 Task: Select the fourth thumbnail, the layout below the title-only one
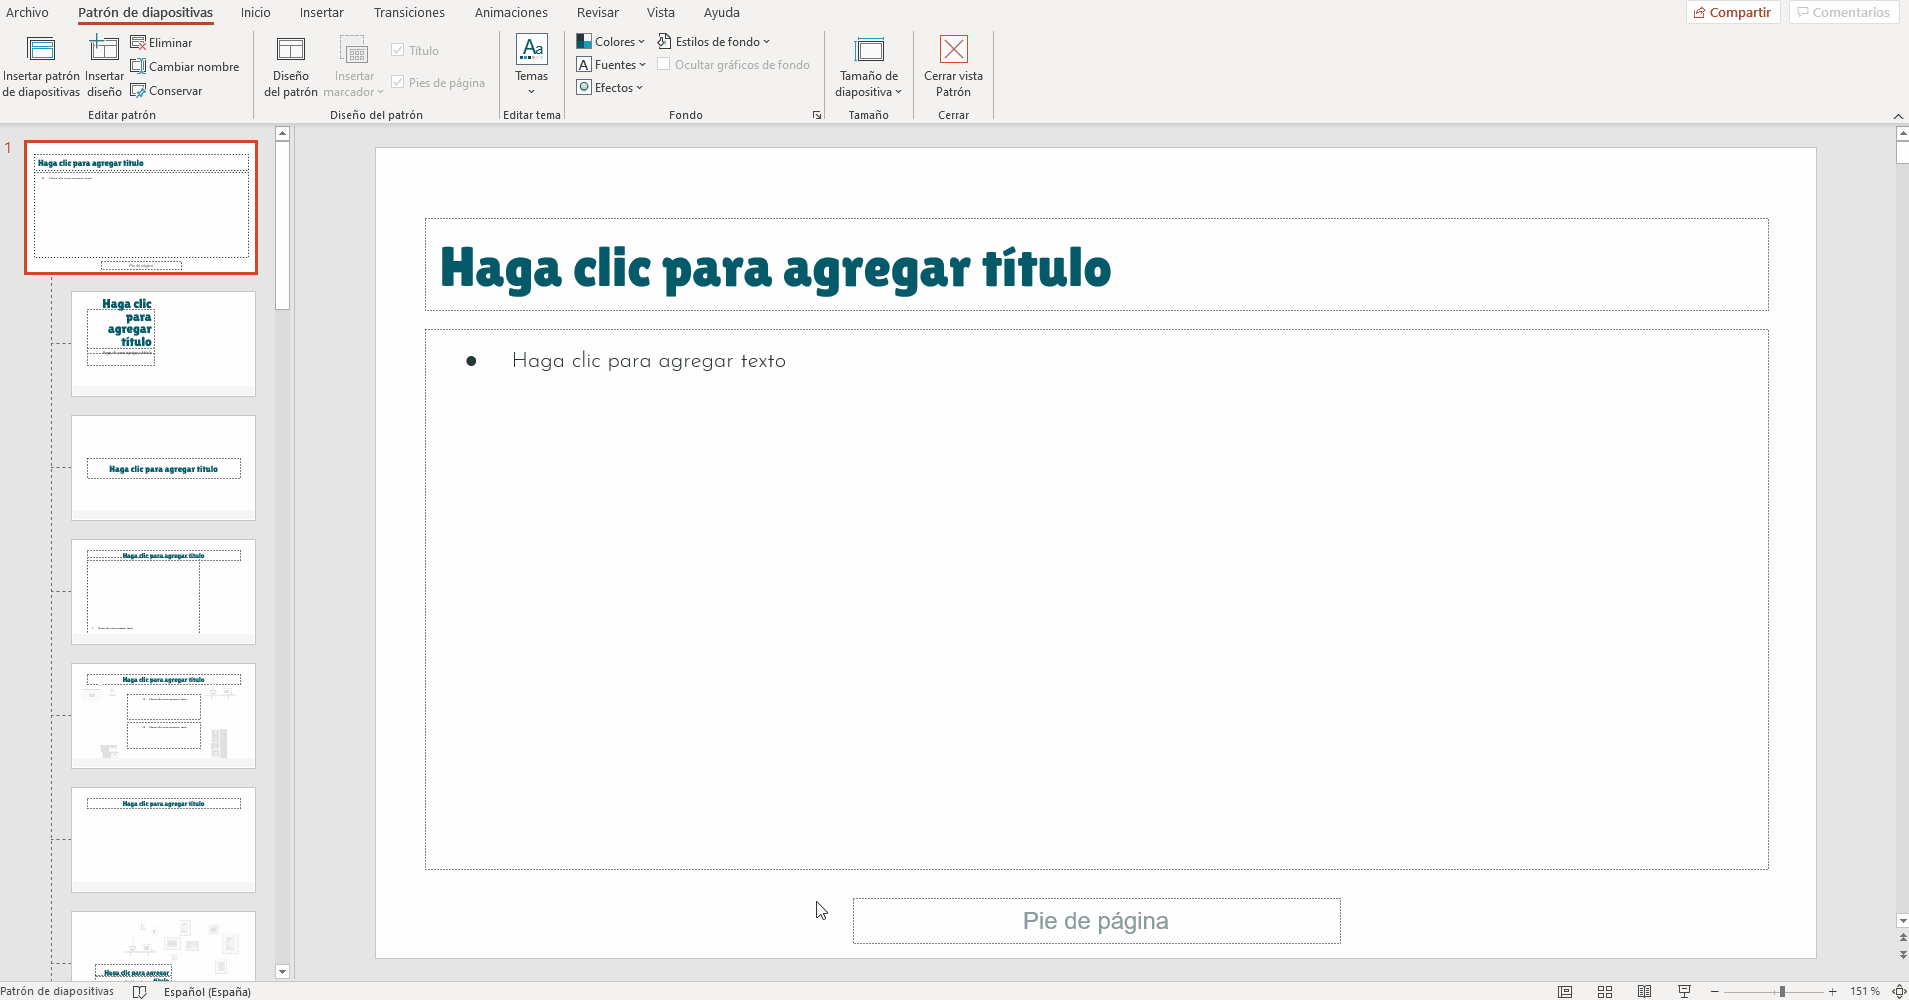163,592
